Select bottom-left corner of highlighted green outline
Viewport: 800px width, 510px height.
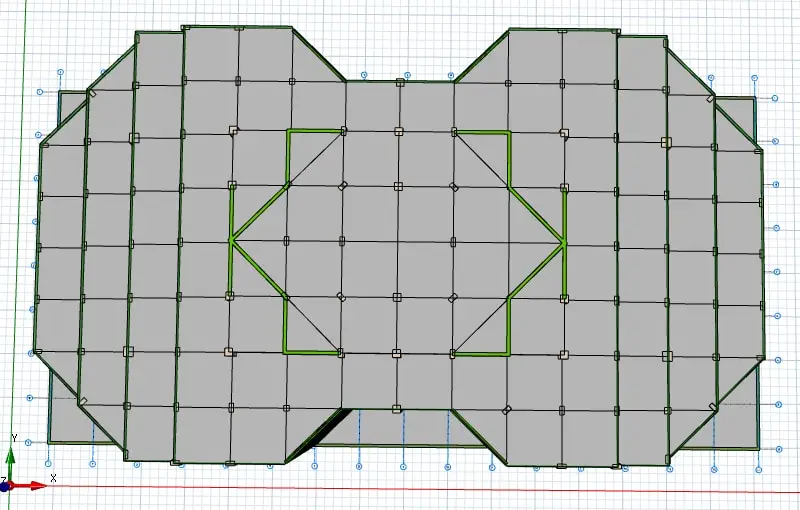click(x=286, y=351)
